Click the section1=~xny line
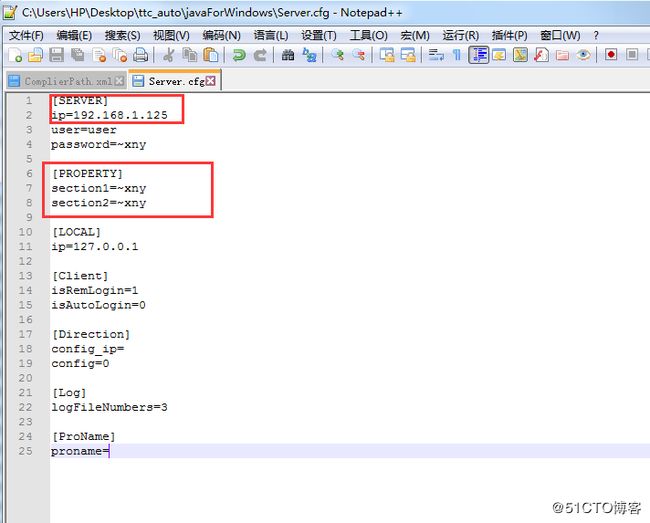 99,188
